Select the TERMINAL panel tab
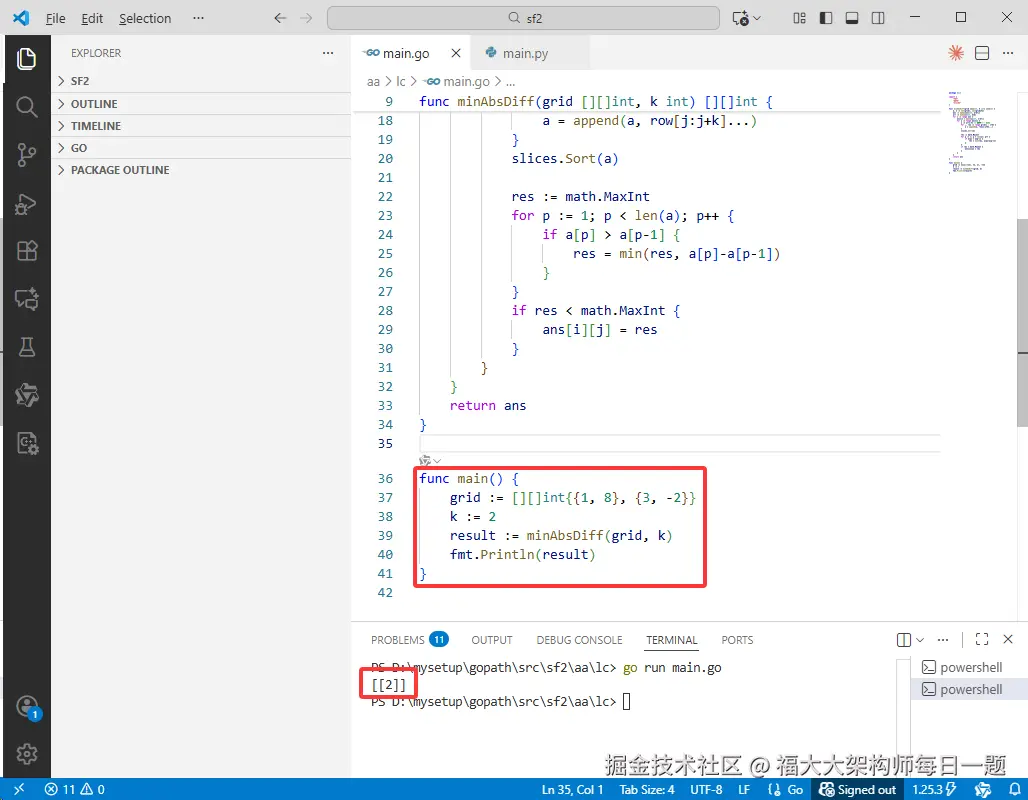Viewport: 1028px width, 800px height. tap(671, 639)
